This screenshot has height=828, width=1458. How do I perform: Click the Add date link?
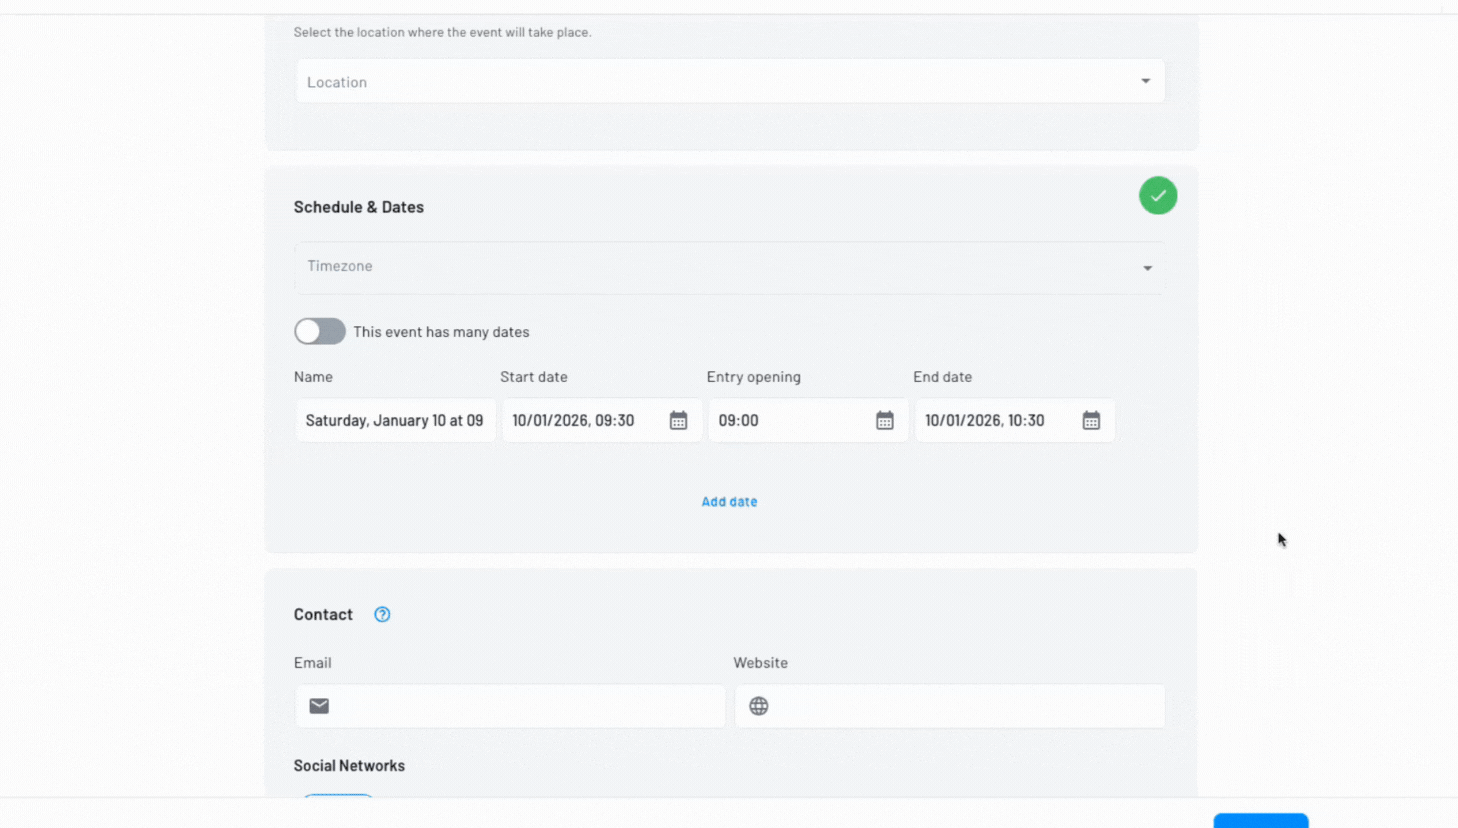[729, 502]
